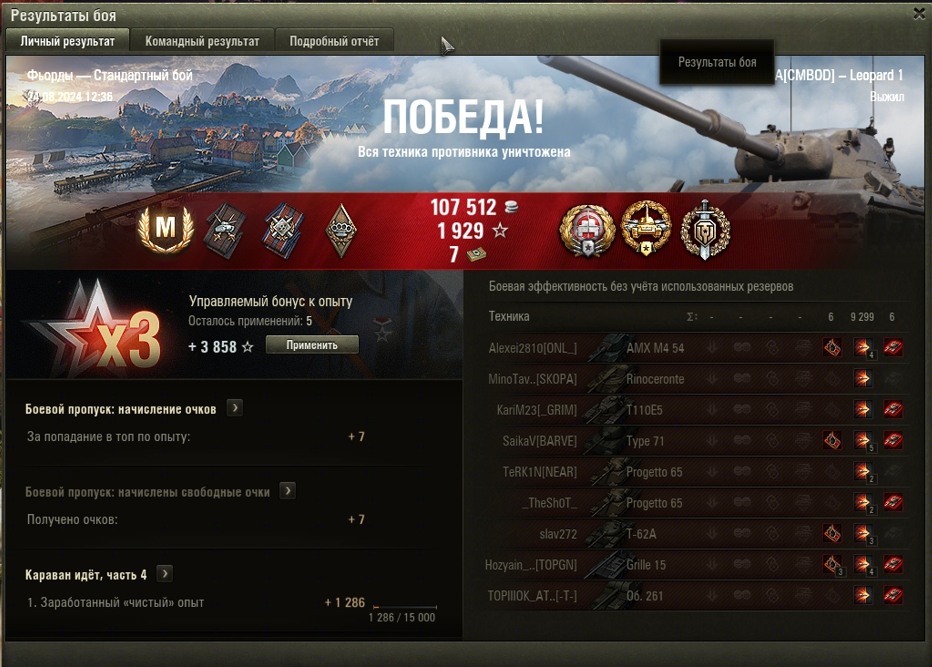Click the Mastery badge "M" medal icon
Image resolution: width=932 pixels, height=667 pixels.
point(165,229)
